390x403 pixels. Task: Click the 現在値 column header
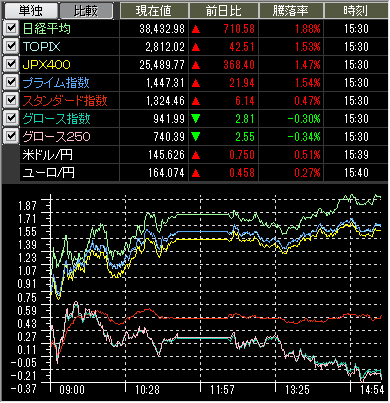click(x=154, y=11)
